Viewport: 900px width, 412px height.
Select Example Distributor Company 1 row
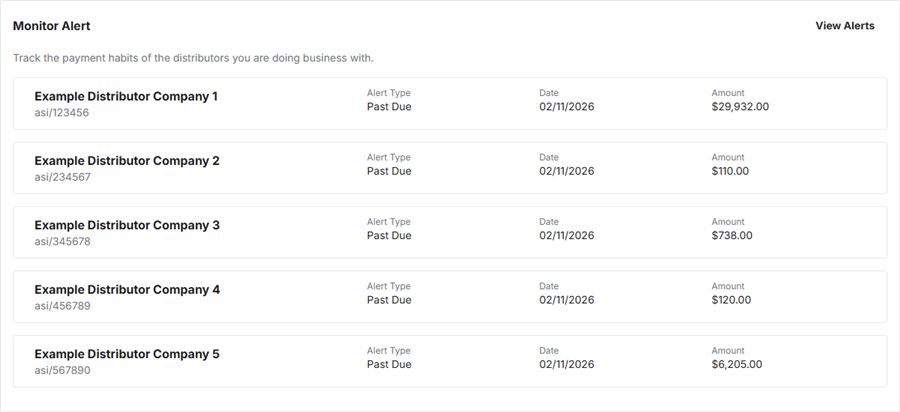(x=126, y=97)
